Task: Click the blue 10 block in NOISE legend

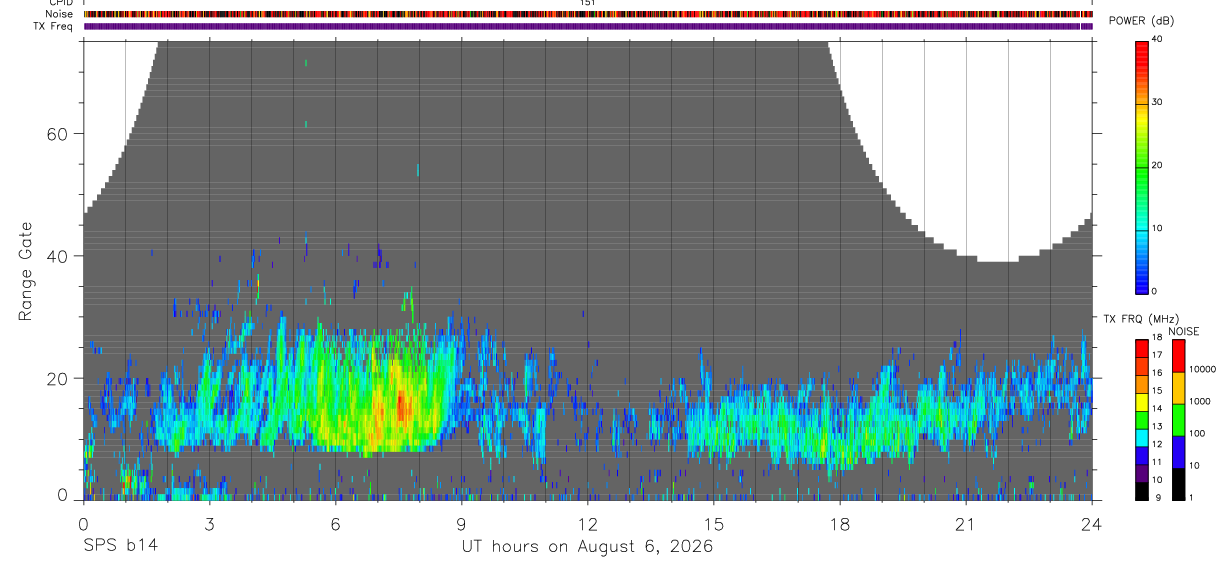Action: (1179, 452)
